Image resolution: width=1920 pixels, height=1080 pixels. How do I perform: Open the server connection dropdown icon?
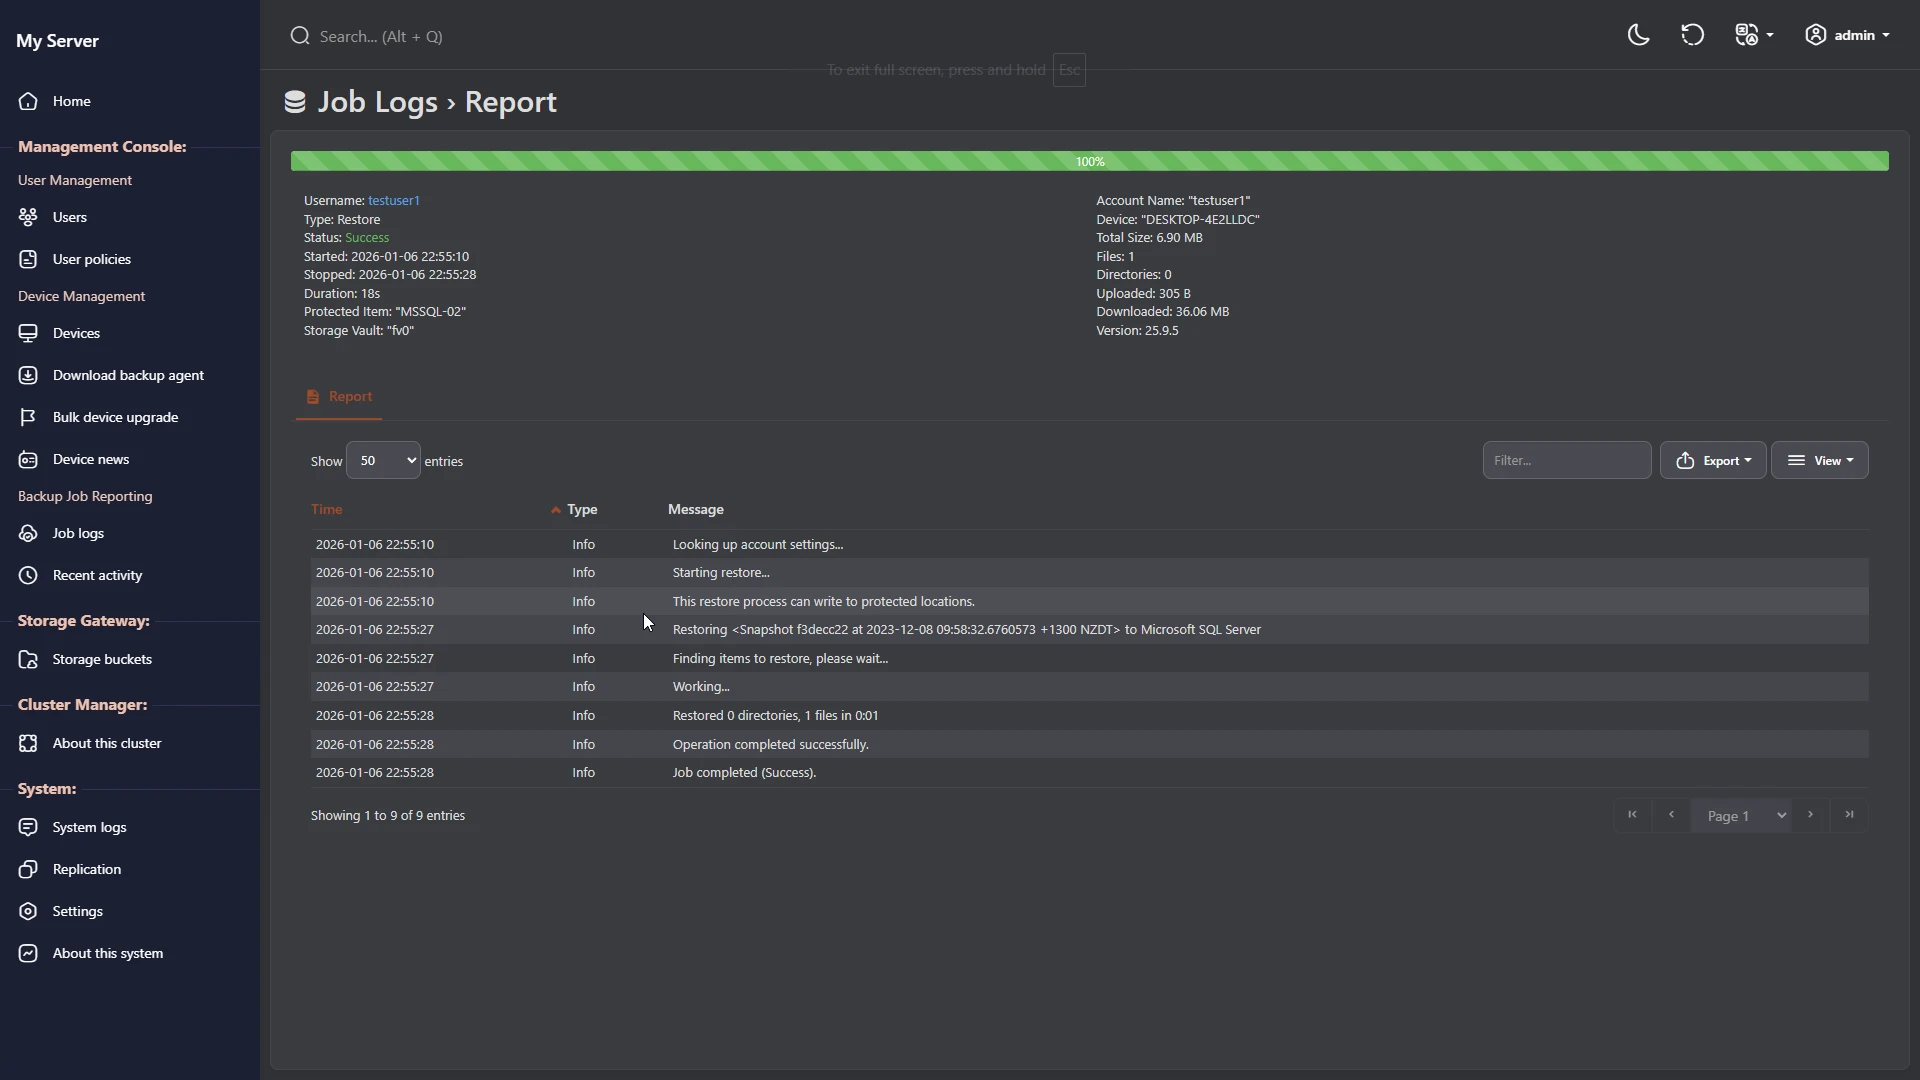[x=1754, y=35]
